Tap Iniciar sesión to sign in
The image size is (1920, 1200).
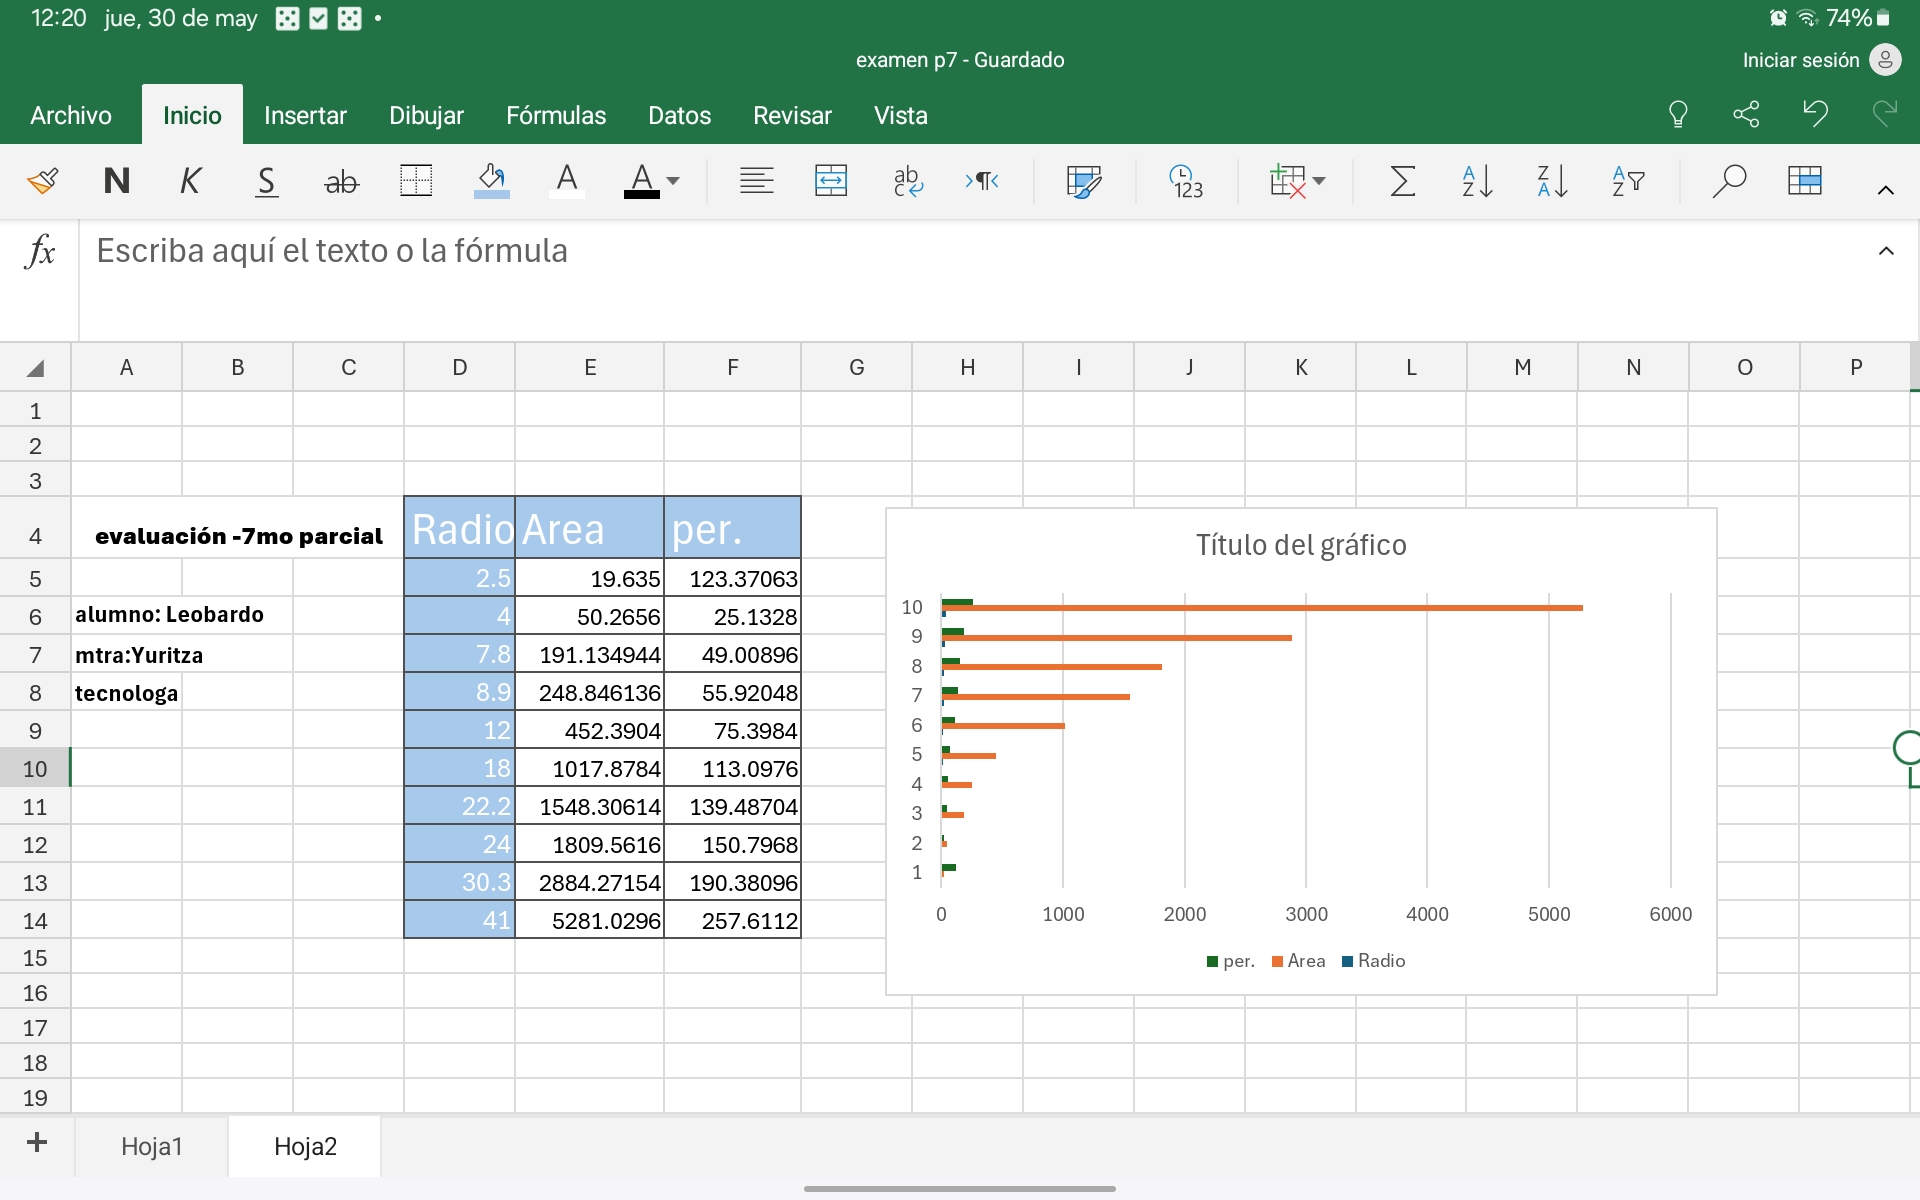[1800, 60]
